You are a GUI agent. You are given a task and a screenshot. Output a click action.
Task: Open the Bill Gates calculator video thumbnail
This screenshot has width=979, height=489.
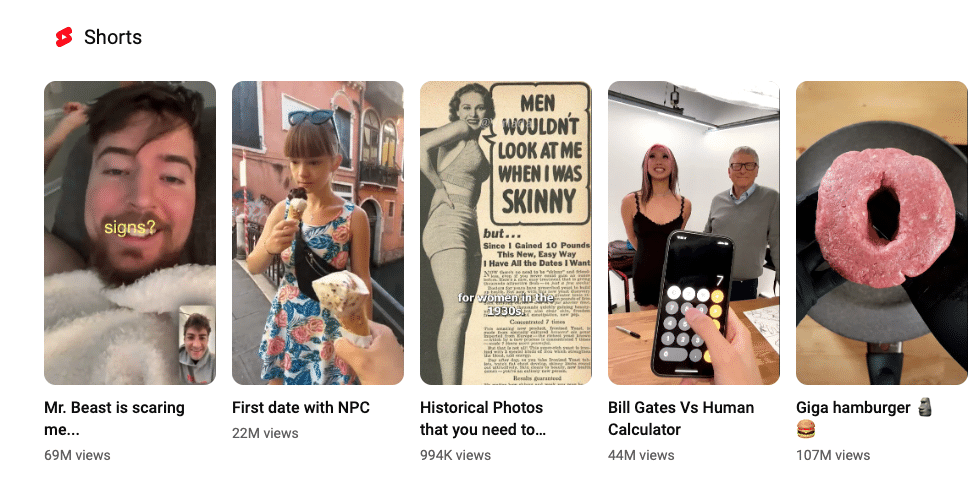point(694,233)
